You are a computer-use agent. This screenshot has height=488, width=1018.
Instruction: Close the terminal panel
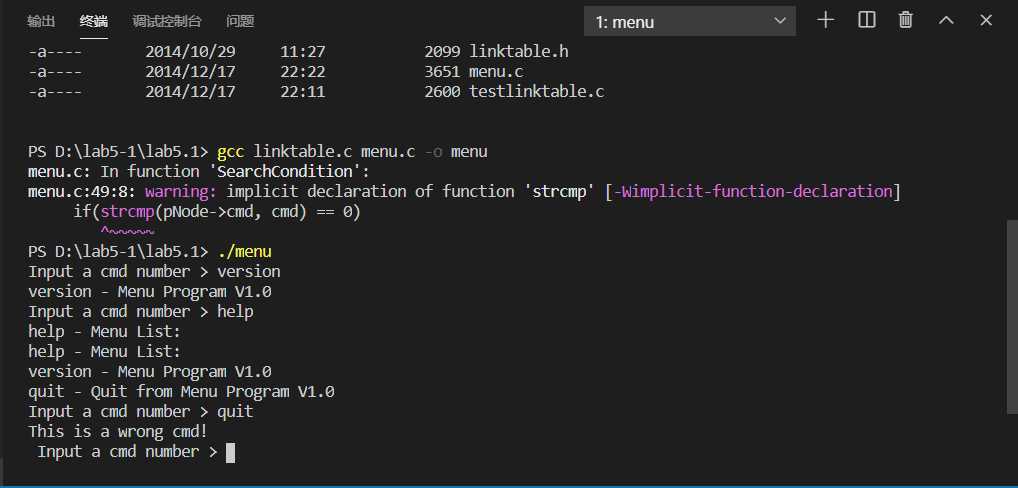point(986,21)
